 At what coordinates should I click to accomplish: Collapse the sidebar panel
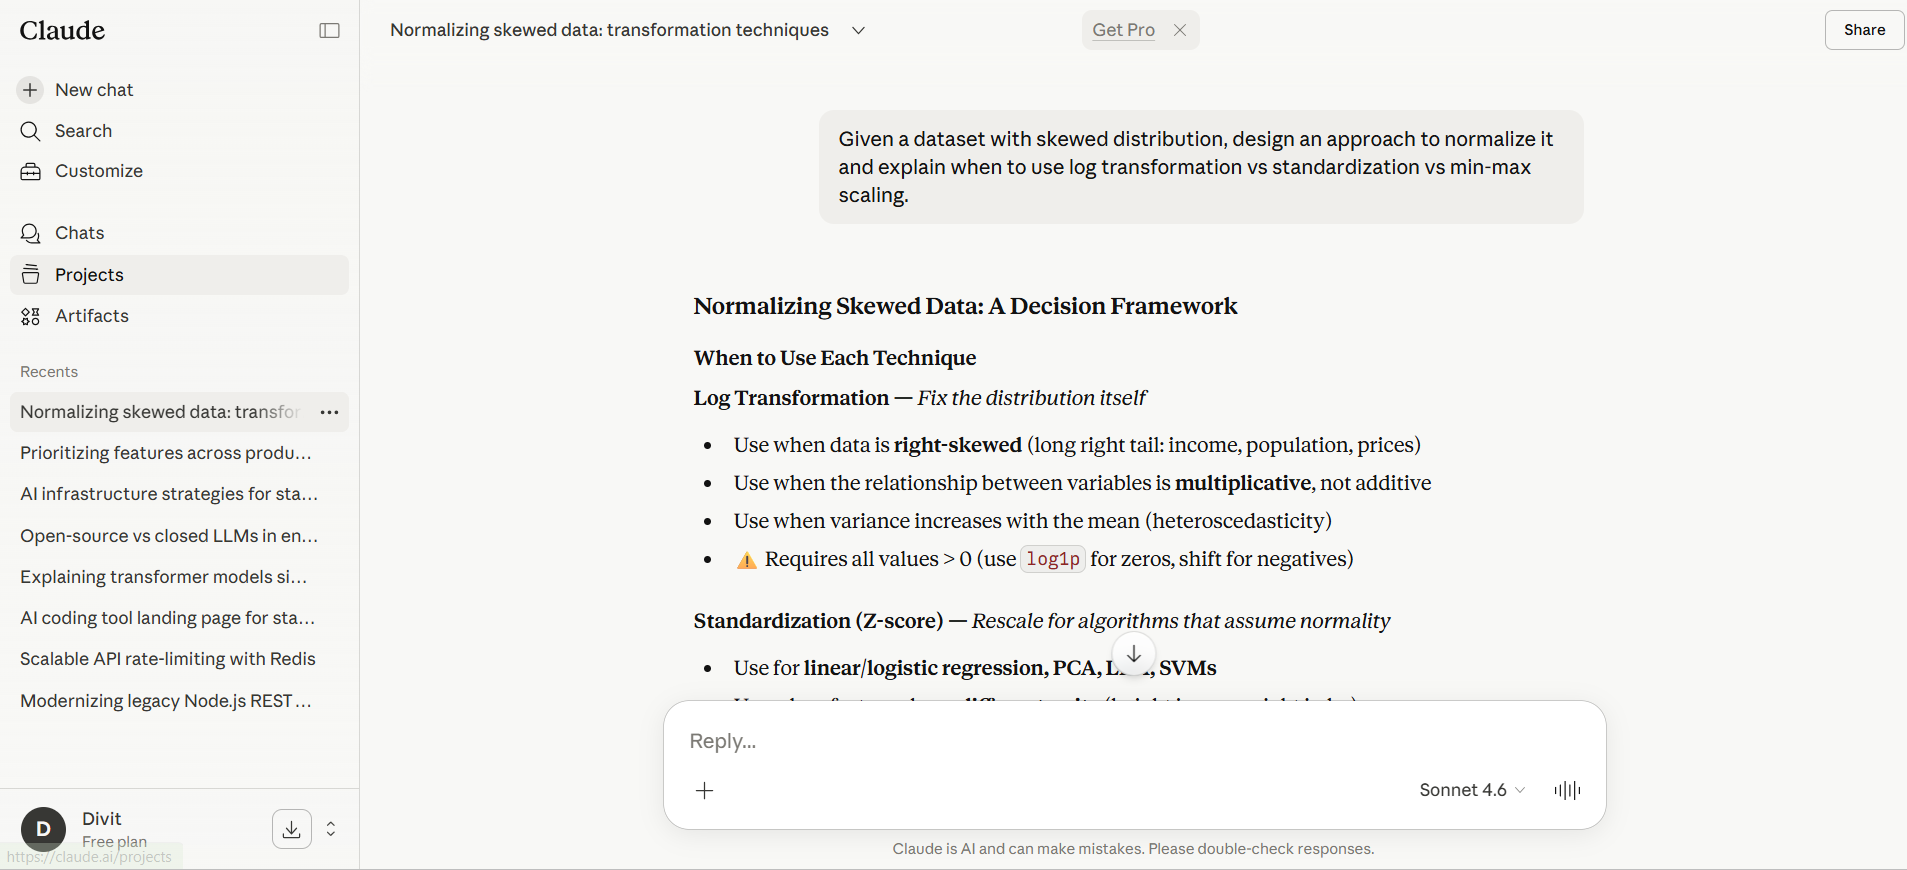(328, 30)
